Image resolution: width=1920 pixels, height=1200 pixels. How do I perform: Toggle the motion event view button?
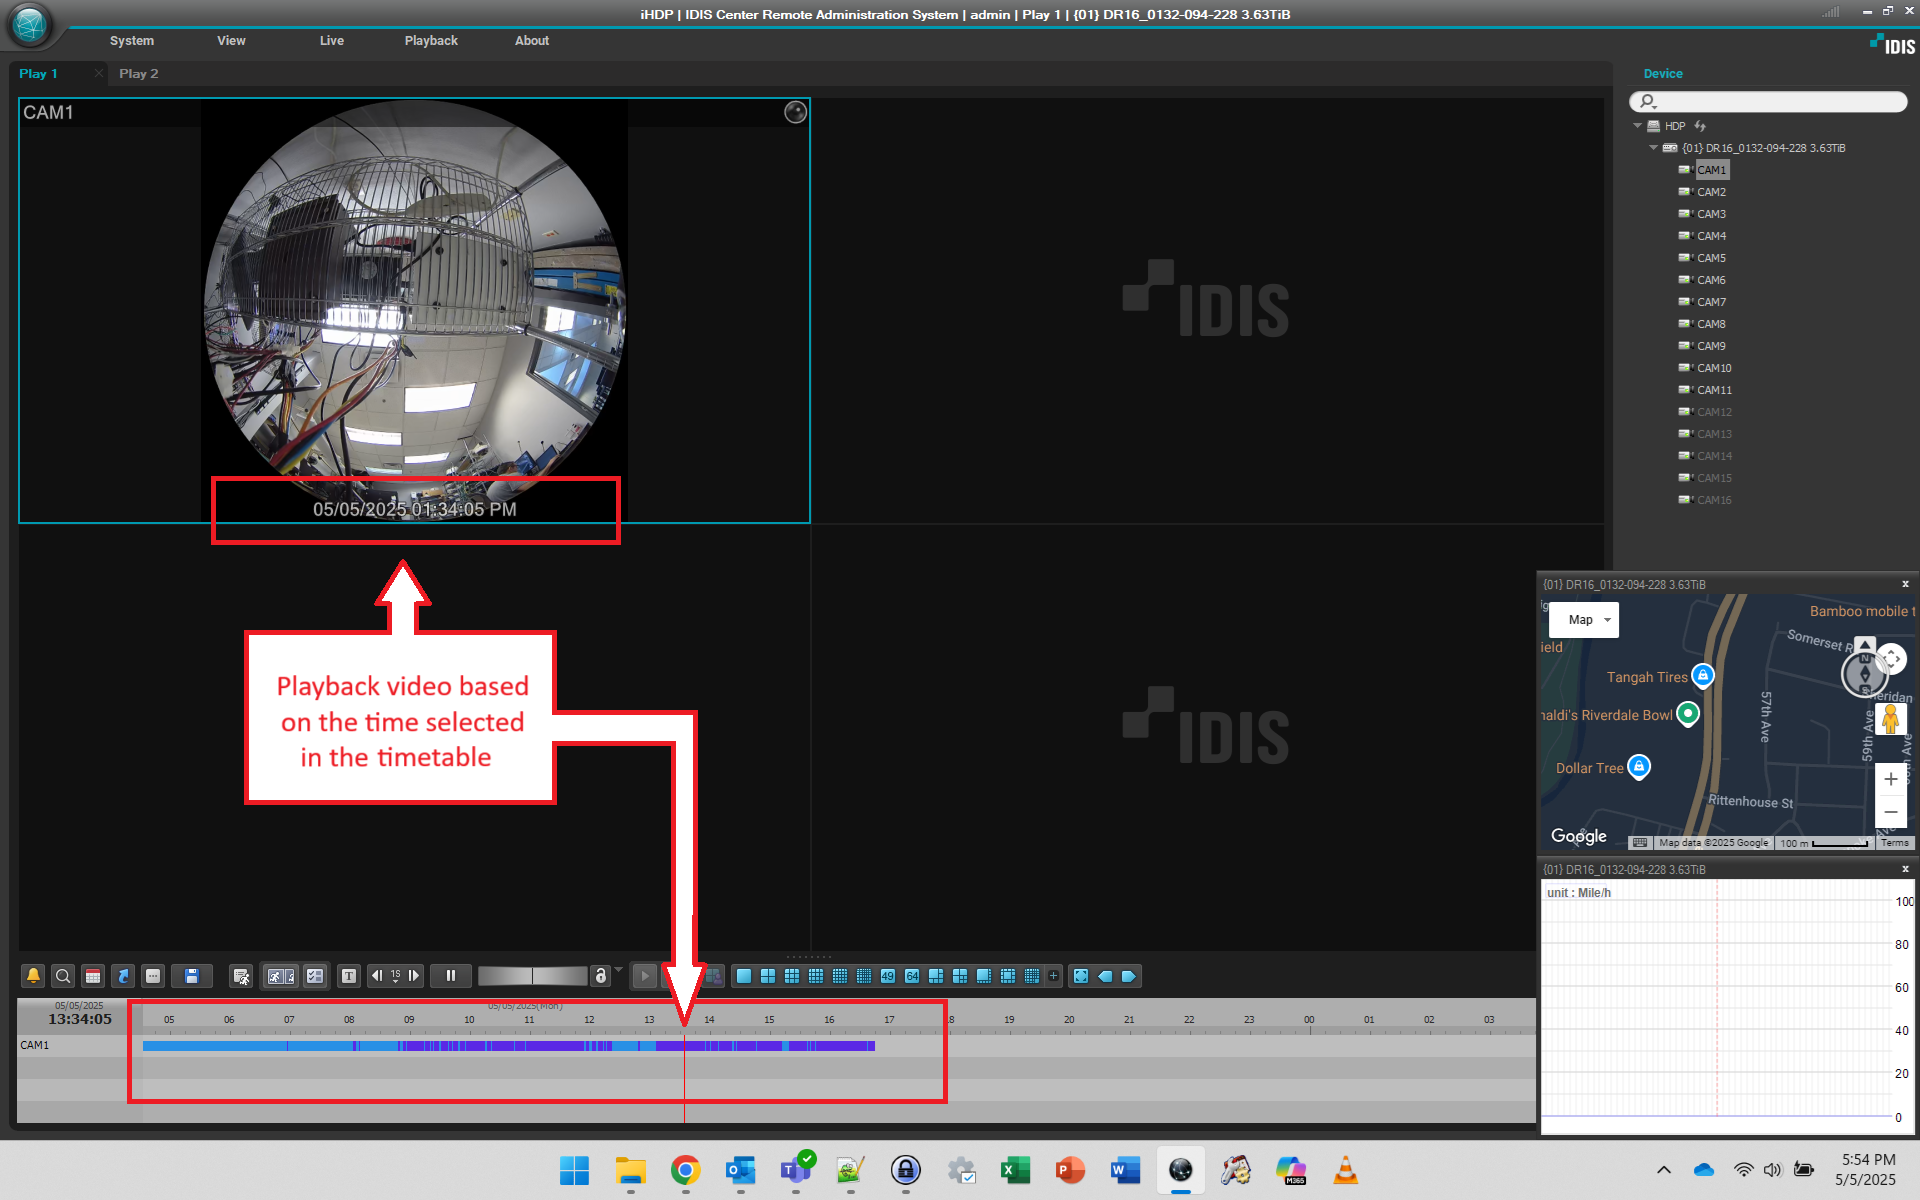tap(281, 976)
